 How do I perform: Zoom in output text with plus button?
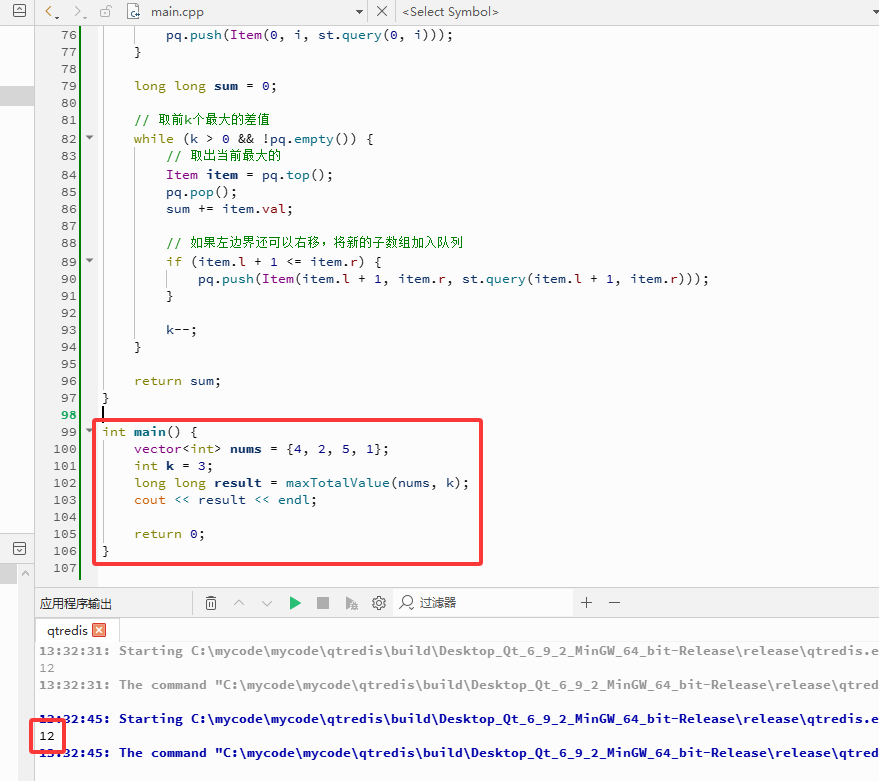click(586, 603)
